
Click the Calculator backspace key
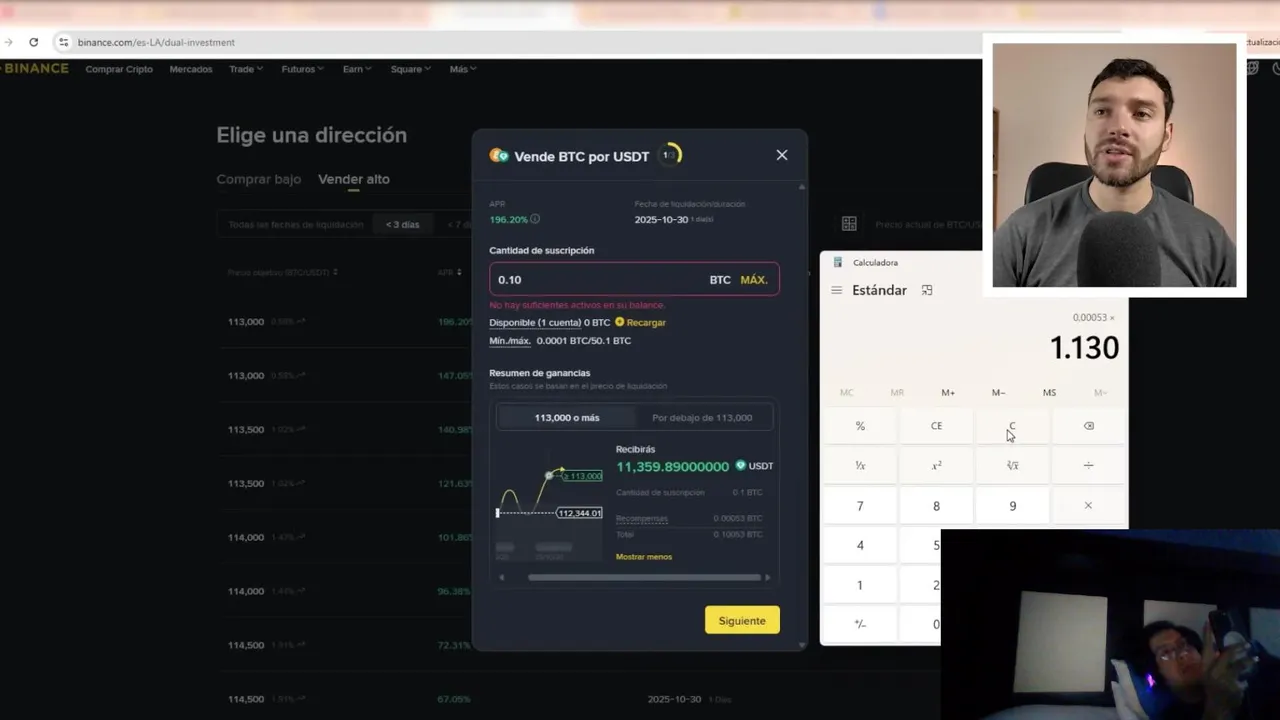pyautogui.click(x=1088, y=426)
